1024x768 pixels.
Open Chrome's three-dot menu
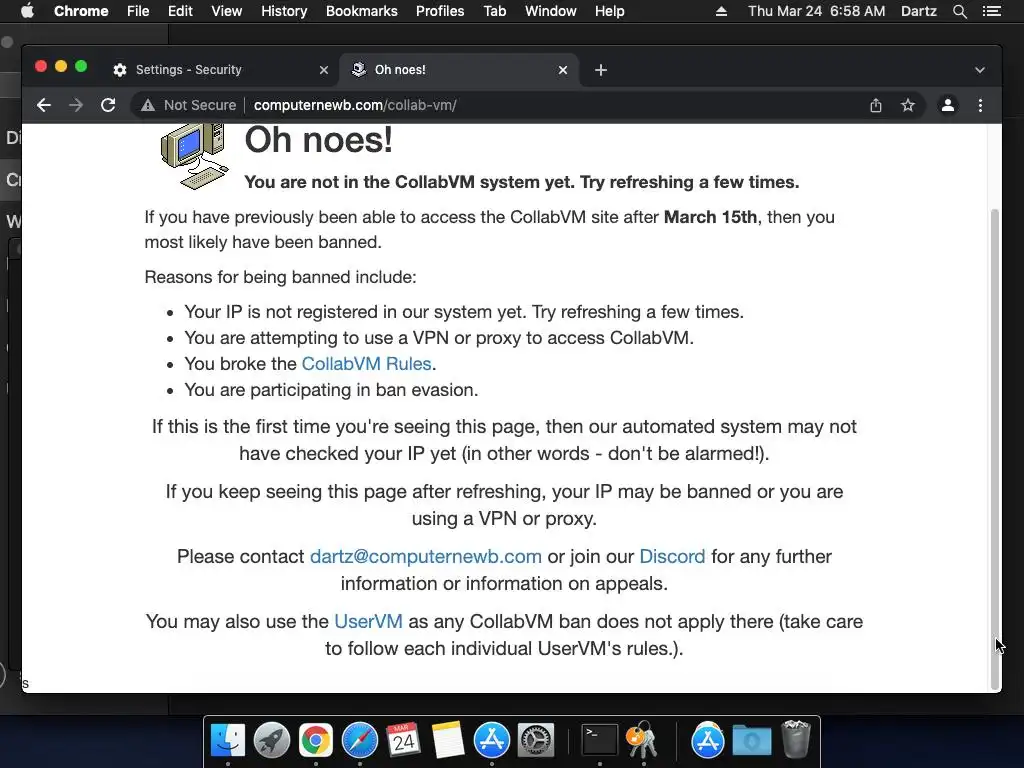point(980,105)
